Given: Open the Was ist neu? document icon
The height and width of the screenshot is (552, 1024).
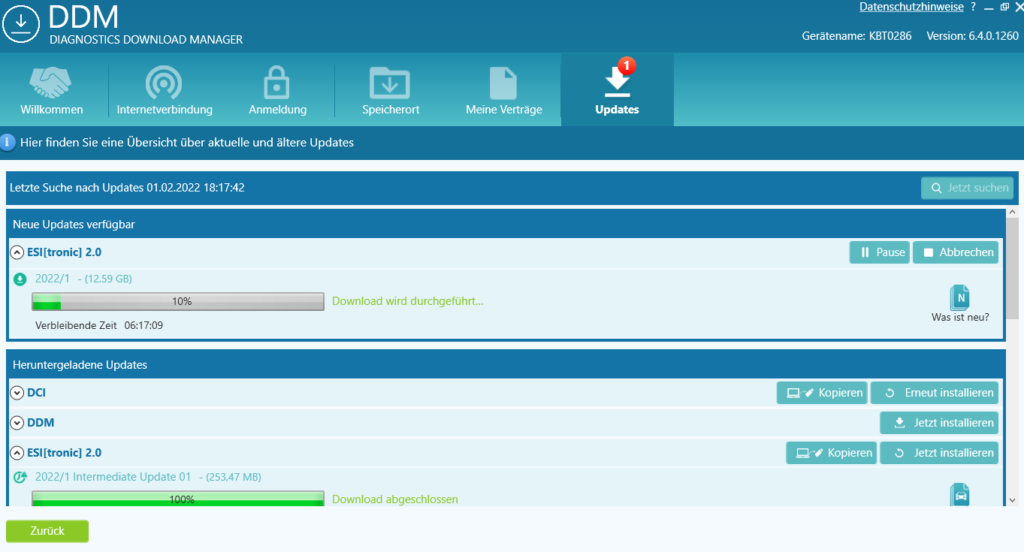Looking at the screenshot, I should [959, 297].
